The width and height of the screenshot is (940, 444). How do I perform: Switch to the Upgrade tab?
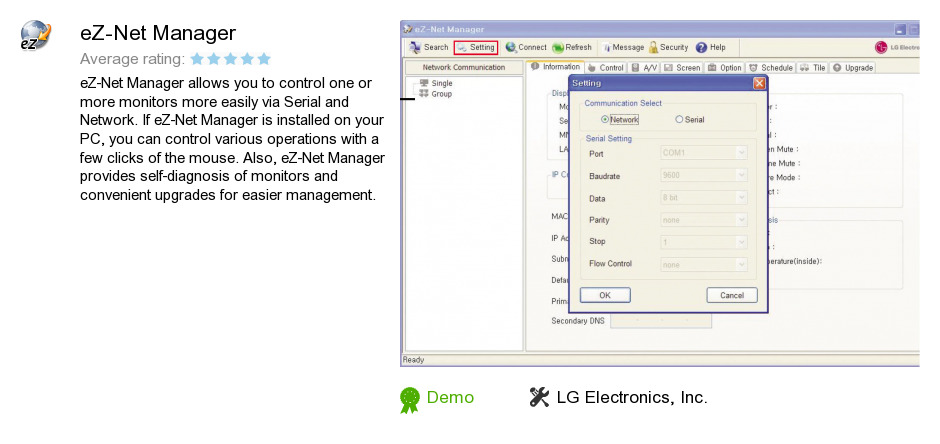pyautogui.click(x=852, y=68)
